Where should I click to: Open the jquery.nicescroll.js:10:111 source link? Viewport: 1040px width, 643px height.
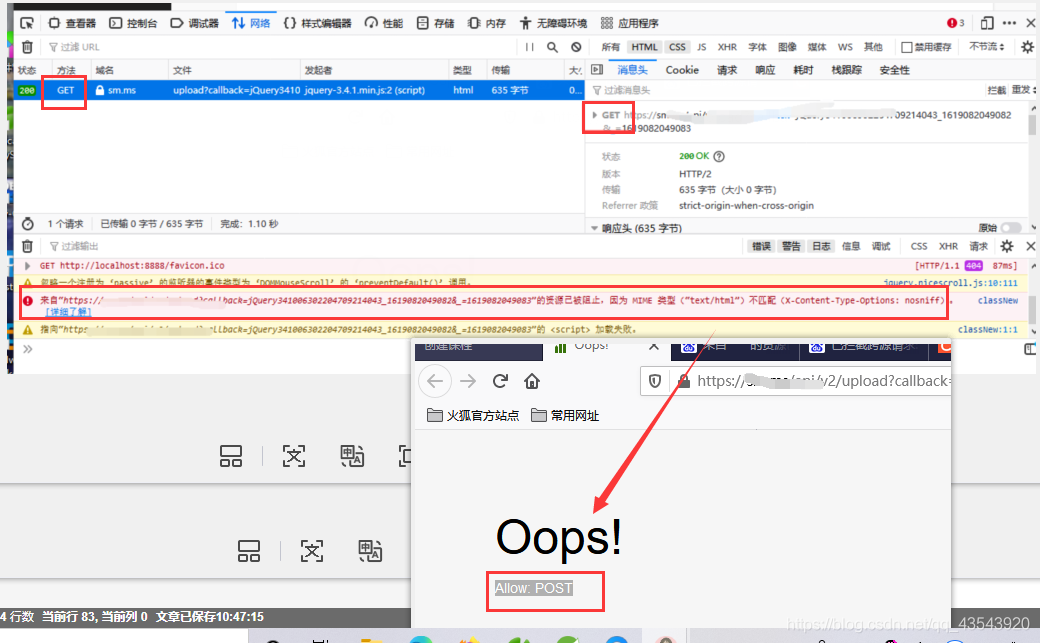click(x=950, y=283)
